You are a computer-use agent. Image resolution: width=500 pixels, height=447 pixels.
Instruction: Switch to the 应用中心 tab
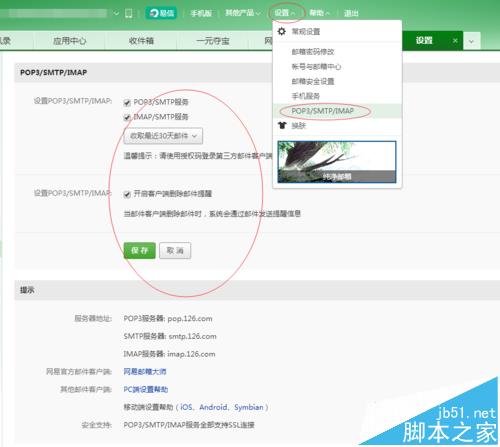click(69, 41)
